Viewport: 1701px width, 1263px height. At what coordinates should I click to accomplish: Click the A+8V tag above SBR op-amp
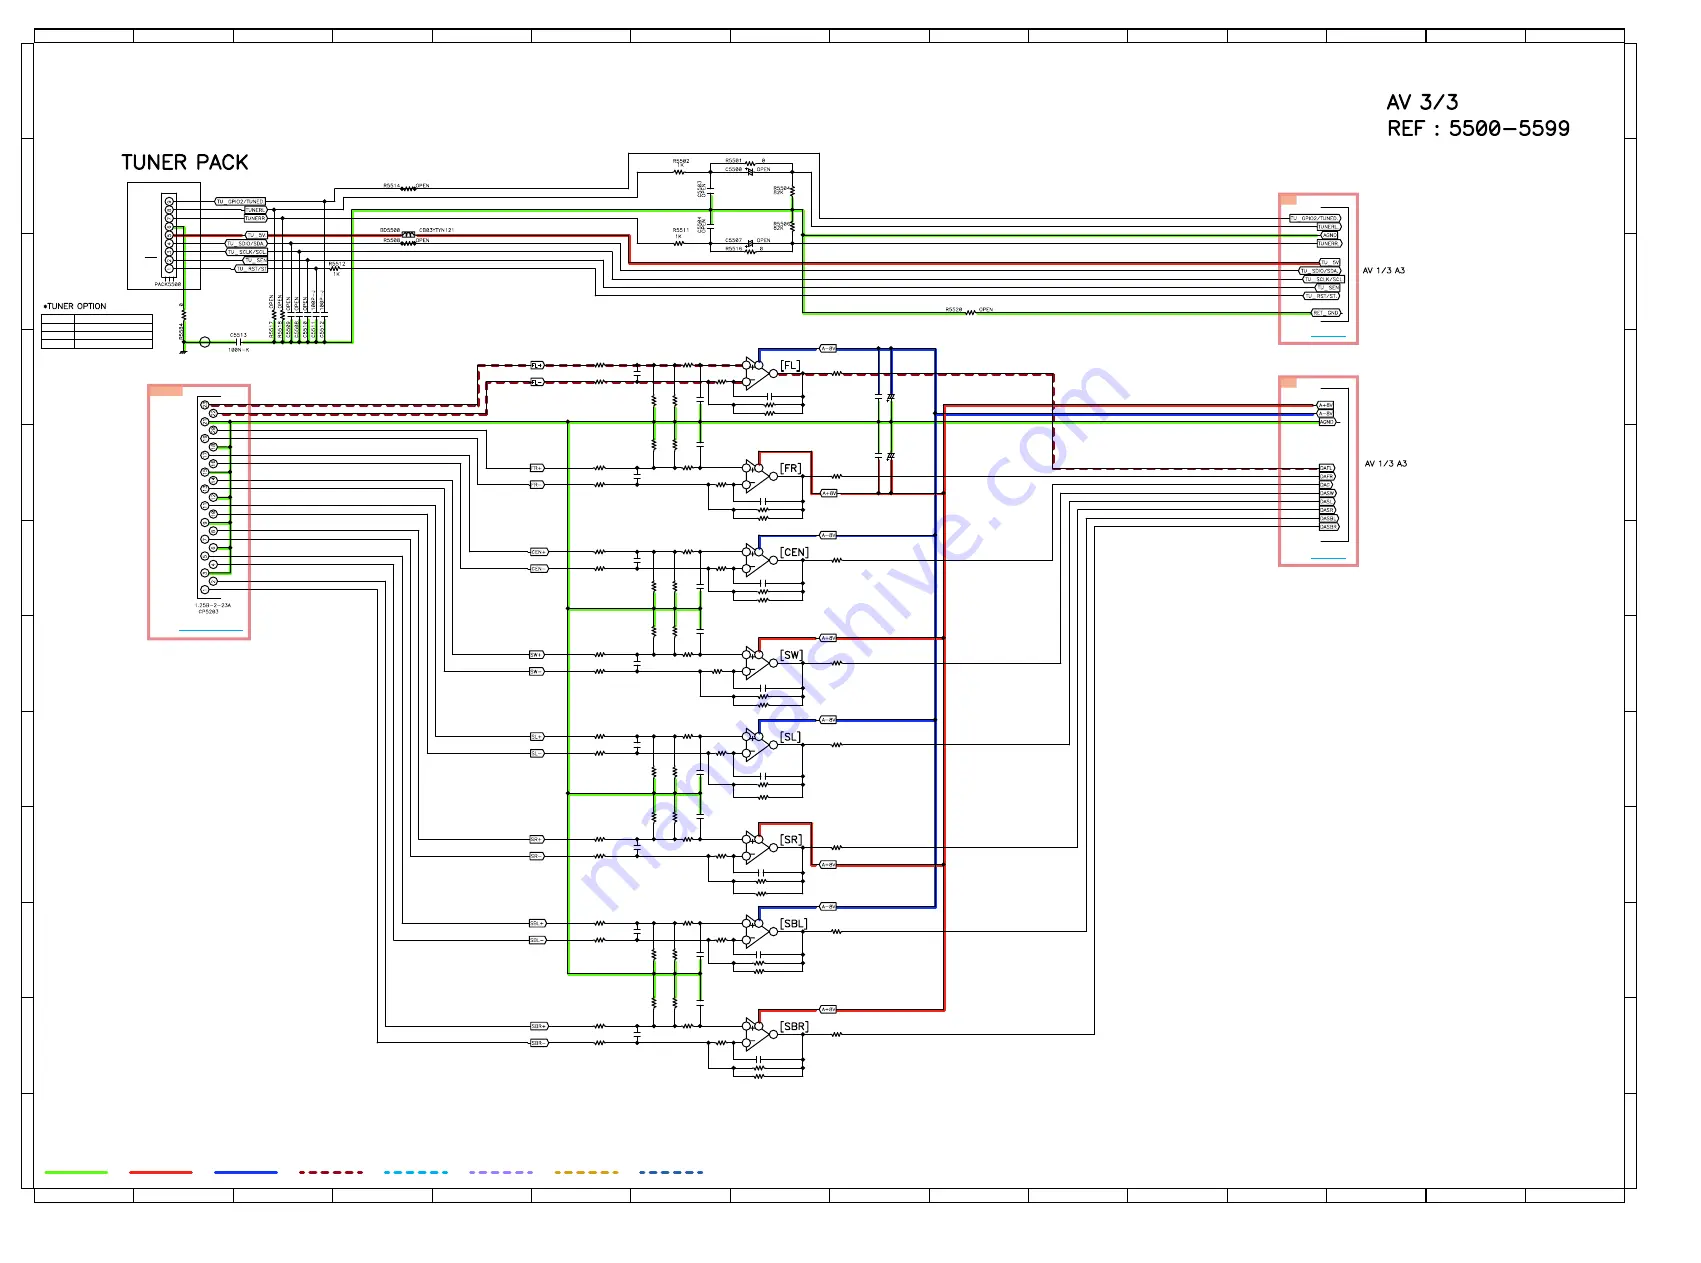[828, 1010]
